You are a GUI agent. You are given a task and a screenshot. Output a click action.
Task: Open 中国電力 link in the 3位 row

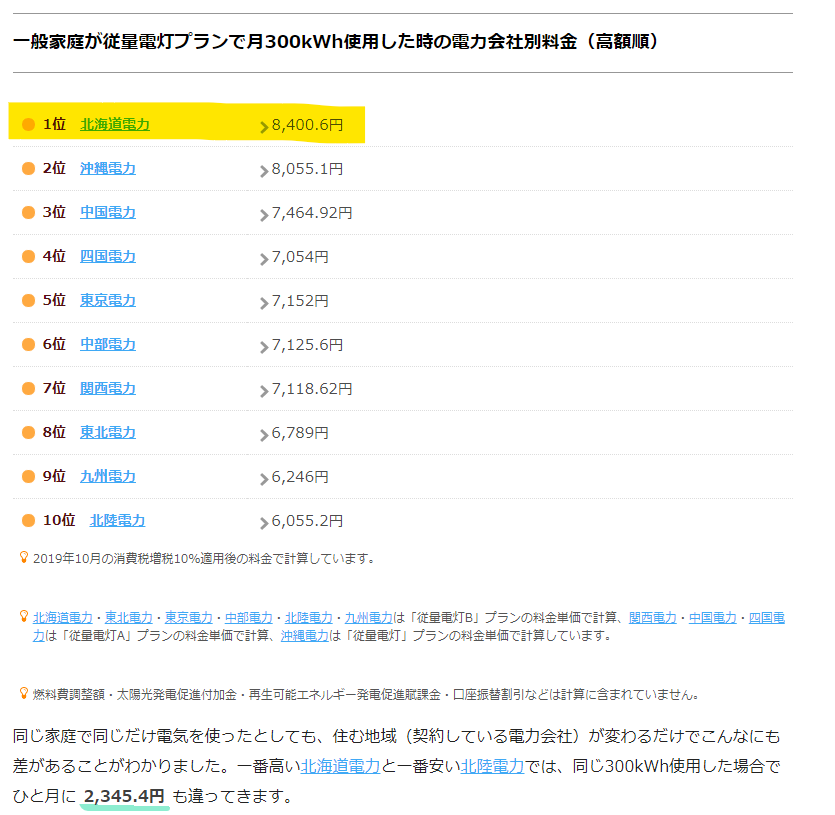108,212
